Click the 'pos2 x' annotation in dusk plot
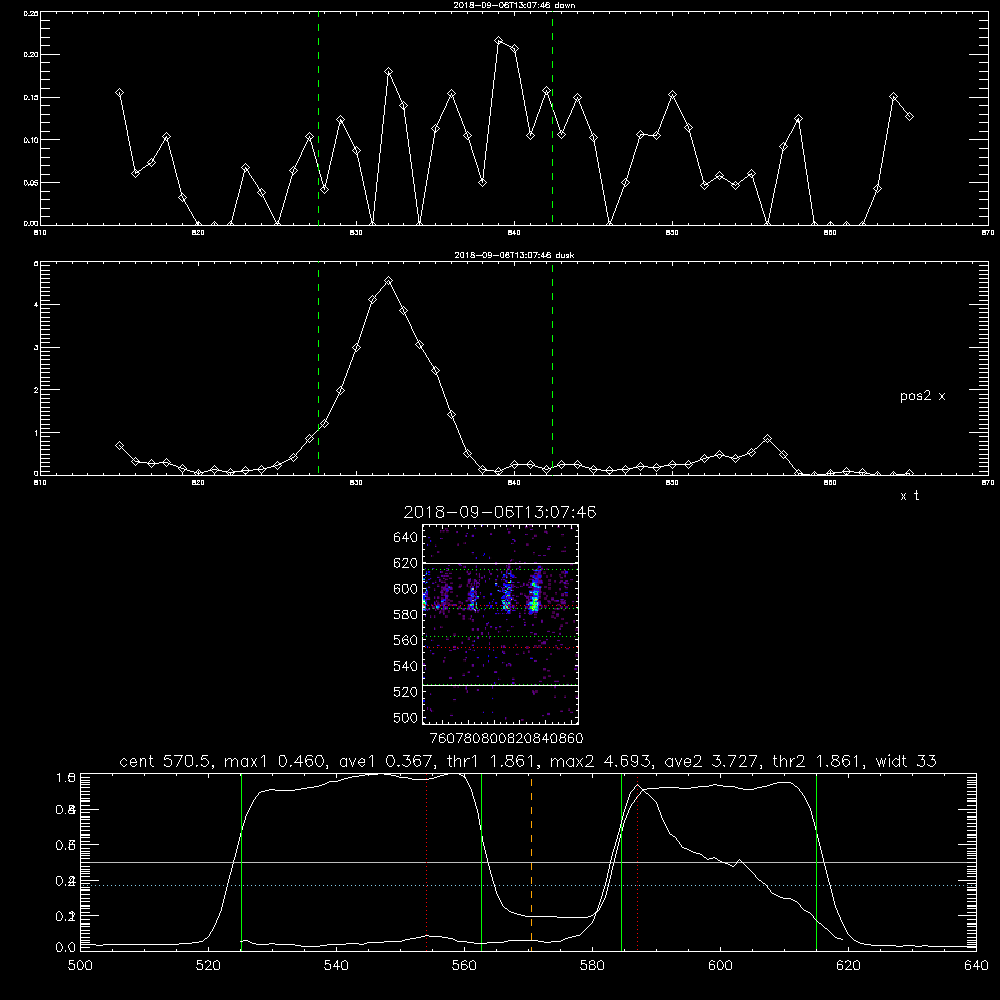Screen dimensions: 1000x1000 tap(922, 396)
